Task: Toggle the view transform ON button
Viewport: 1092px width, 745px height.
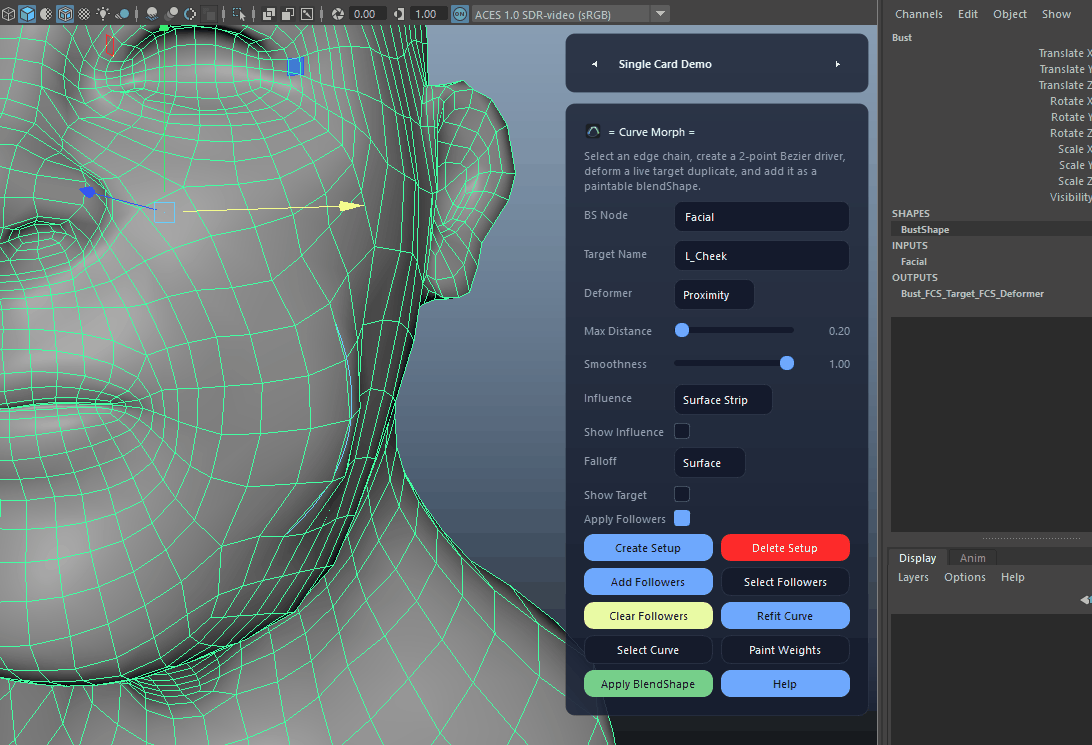Action: [x=460, y=14]
